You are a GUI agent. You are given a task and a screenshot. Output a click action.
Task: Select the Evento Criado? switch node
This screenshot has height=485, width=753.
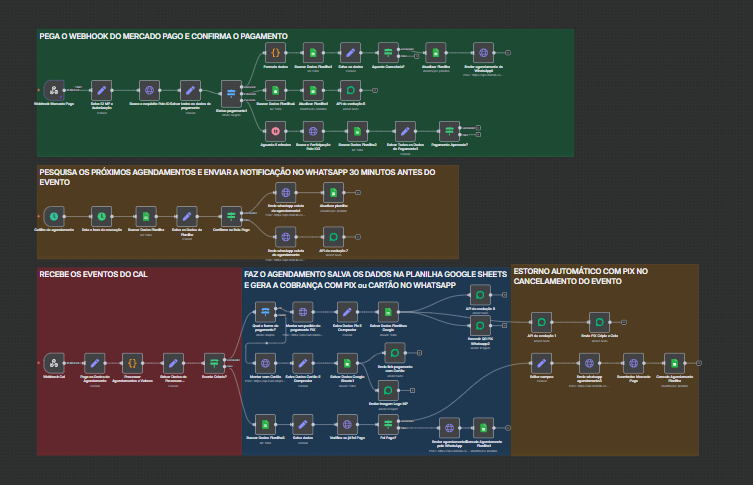213,362
